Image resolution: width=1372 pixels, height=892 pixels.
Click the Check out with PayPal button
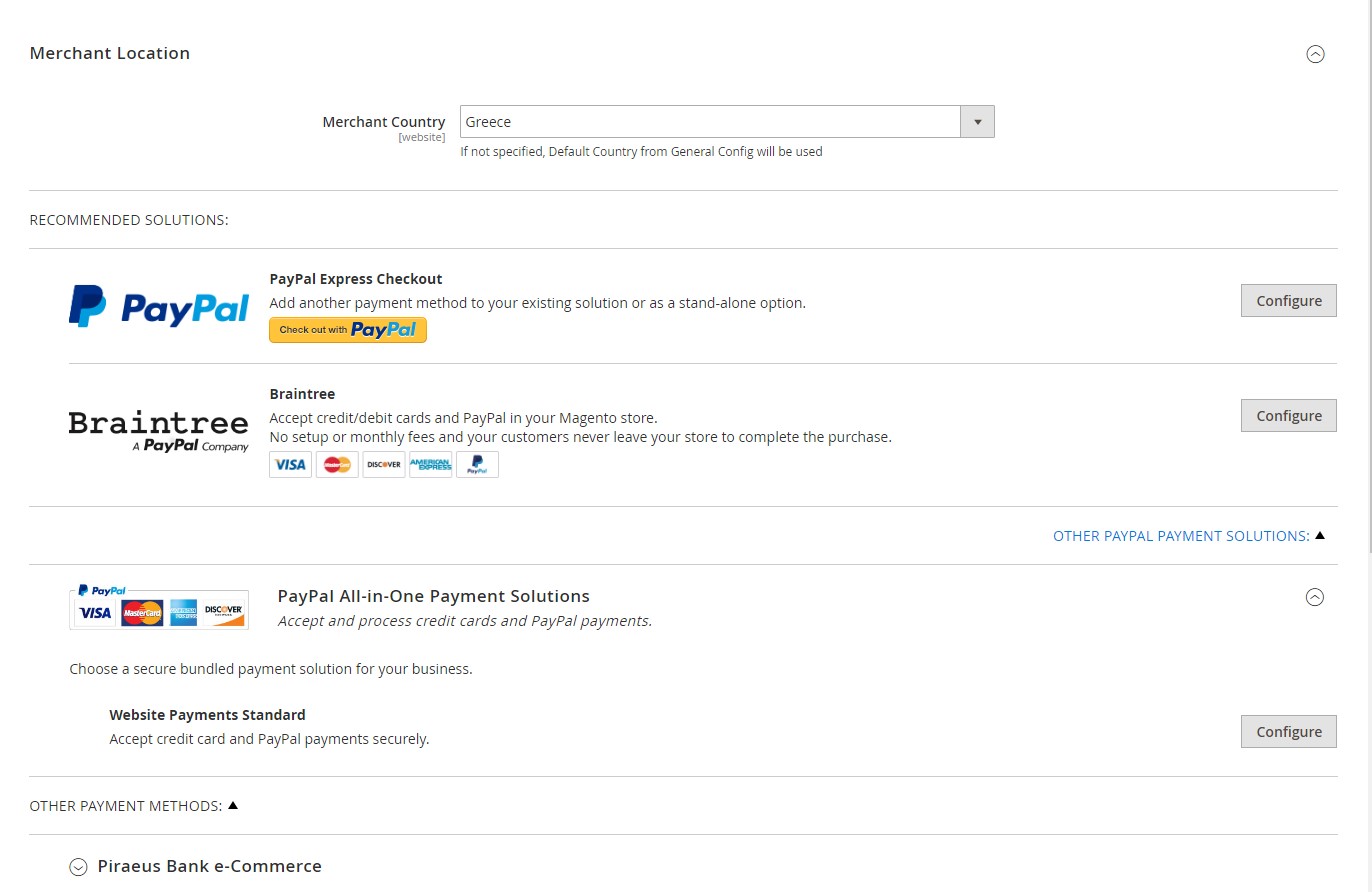(x=347, y=329)
